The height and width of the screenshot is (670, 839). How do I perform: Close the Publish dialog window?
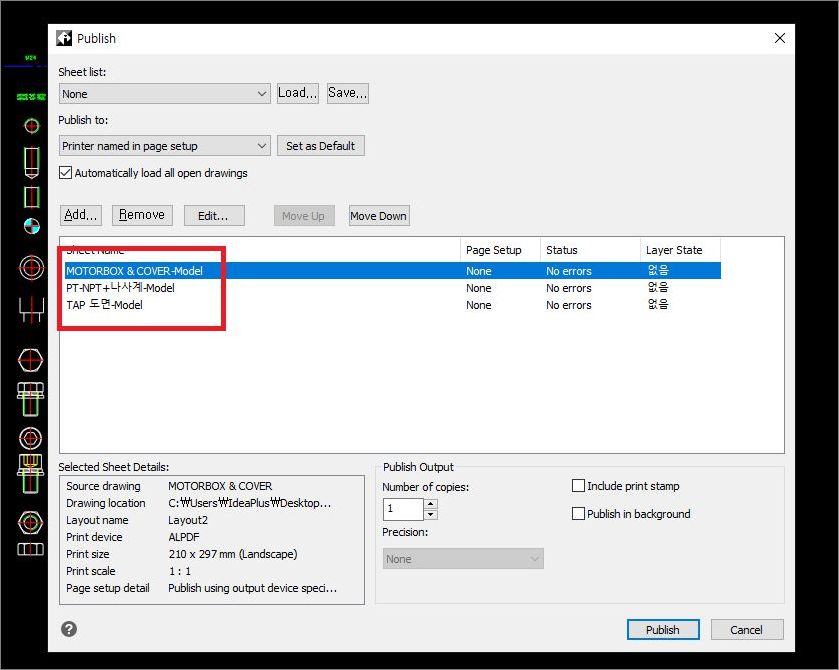coord(780,38)
